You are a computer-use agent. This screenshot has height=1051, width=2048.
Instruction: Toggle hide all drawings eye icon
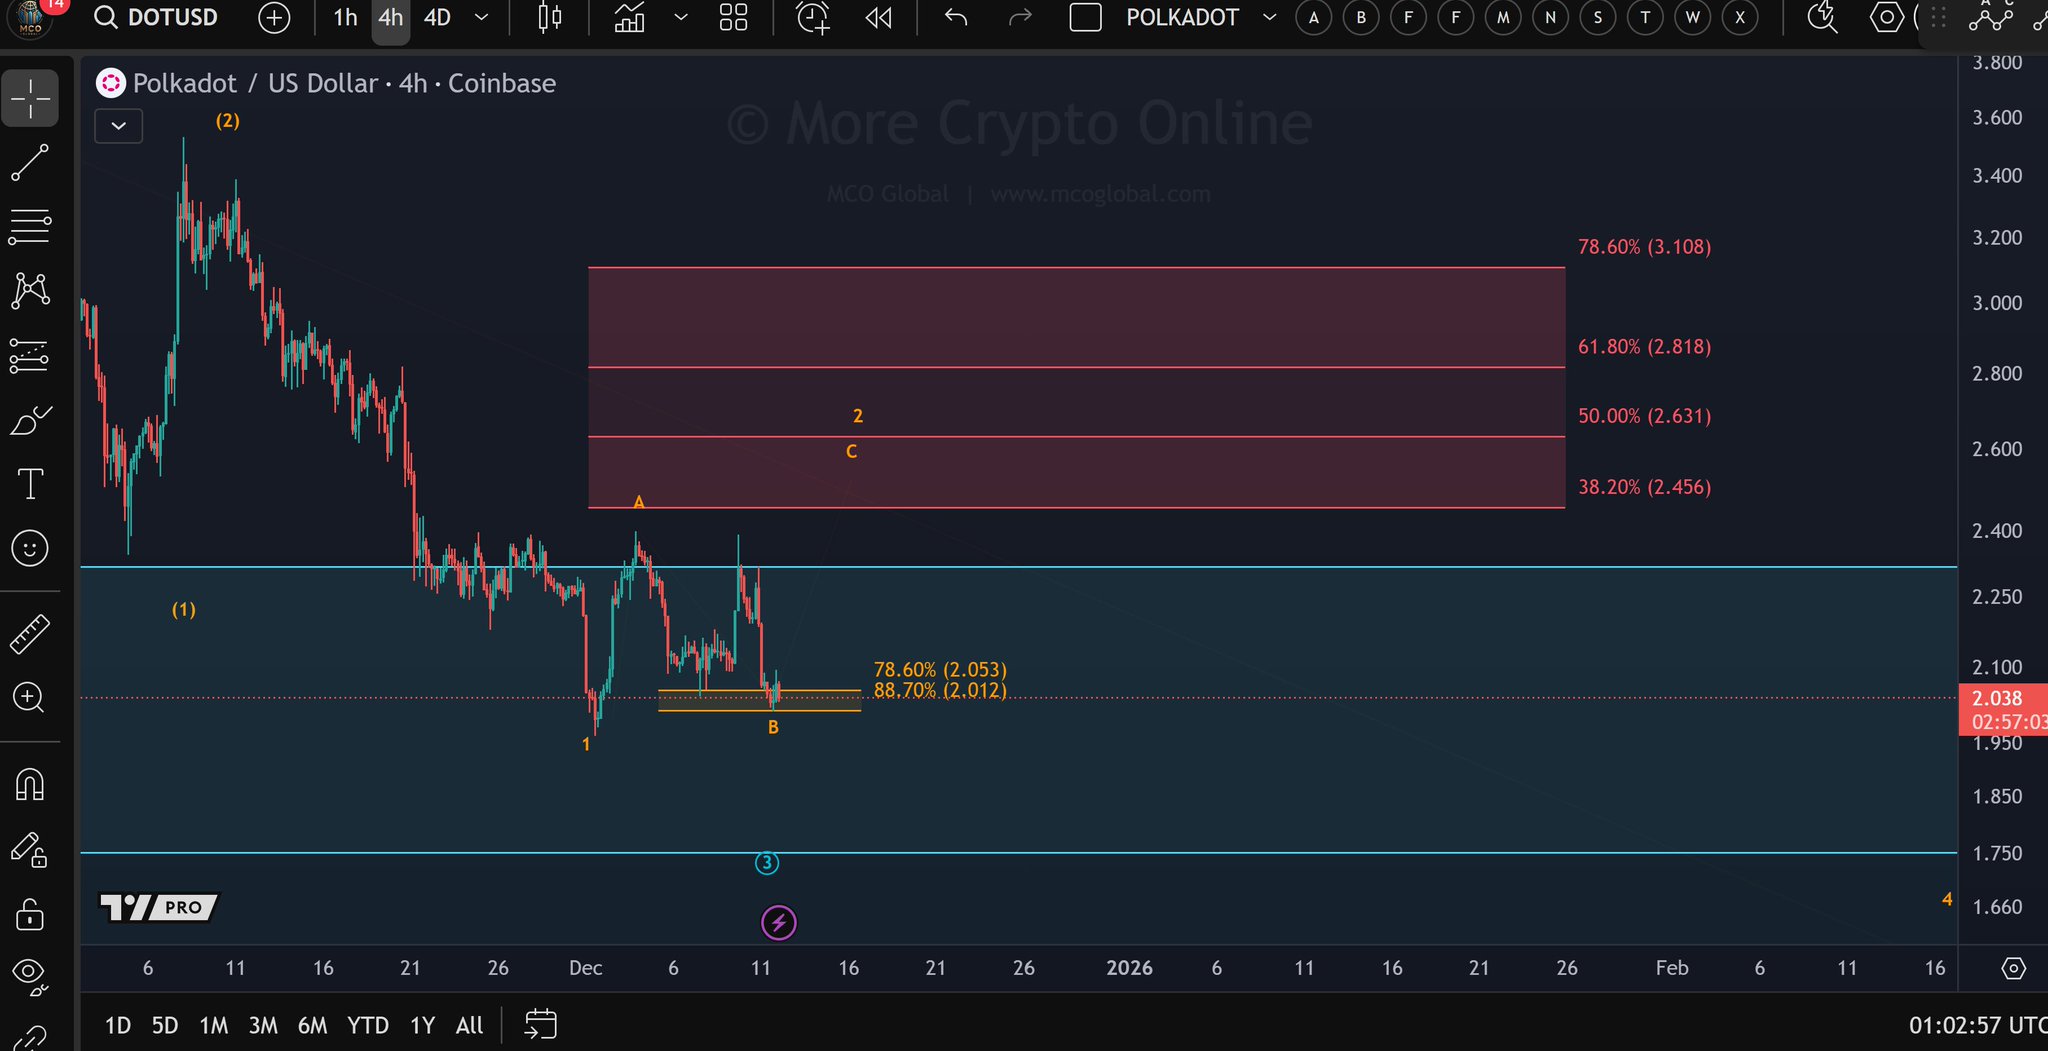coord(30,975)
